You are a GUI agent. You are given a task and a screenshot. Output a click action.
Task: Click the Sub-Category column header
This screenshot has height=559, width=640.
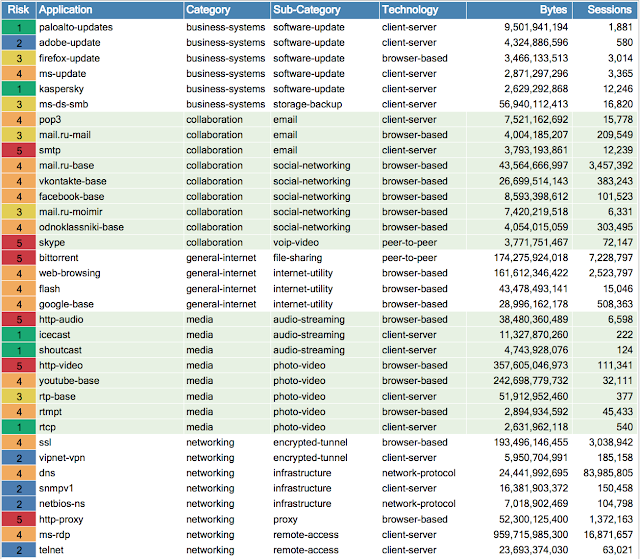(x=325, y=10)
